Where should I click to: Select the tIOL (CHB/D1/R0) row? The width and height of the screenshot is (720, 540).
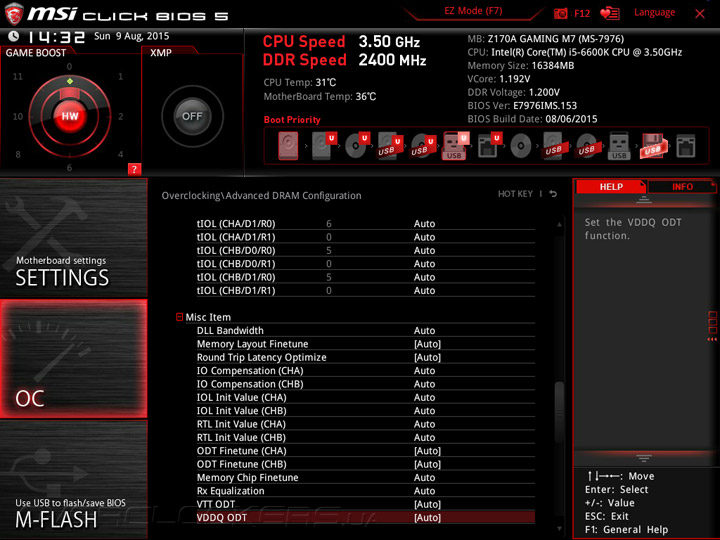(366, 277)
